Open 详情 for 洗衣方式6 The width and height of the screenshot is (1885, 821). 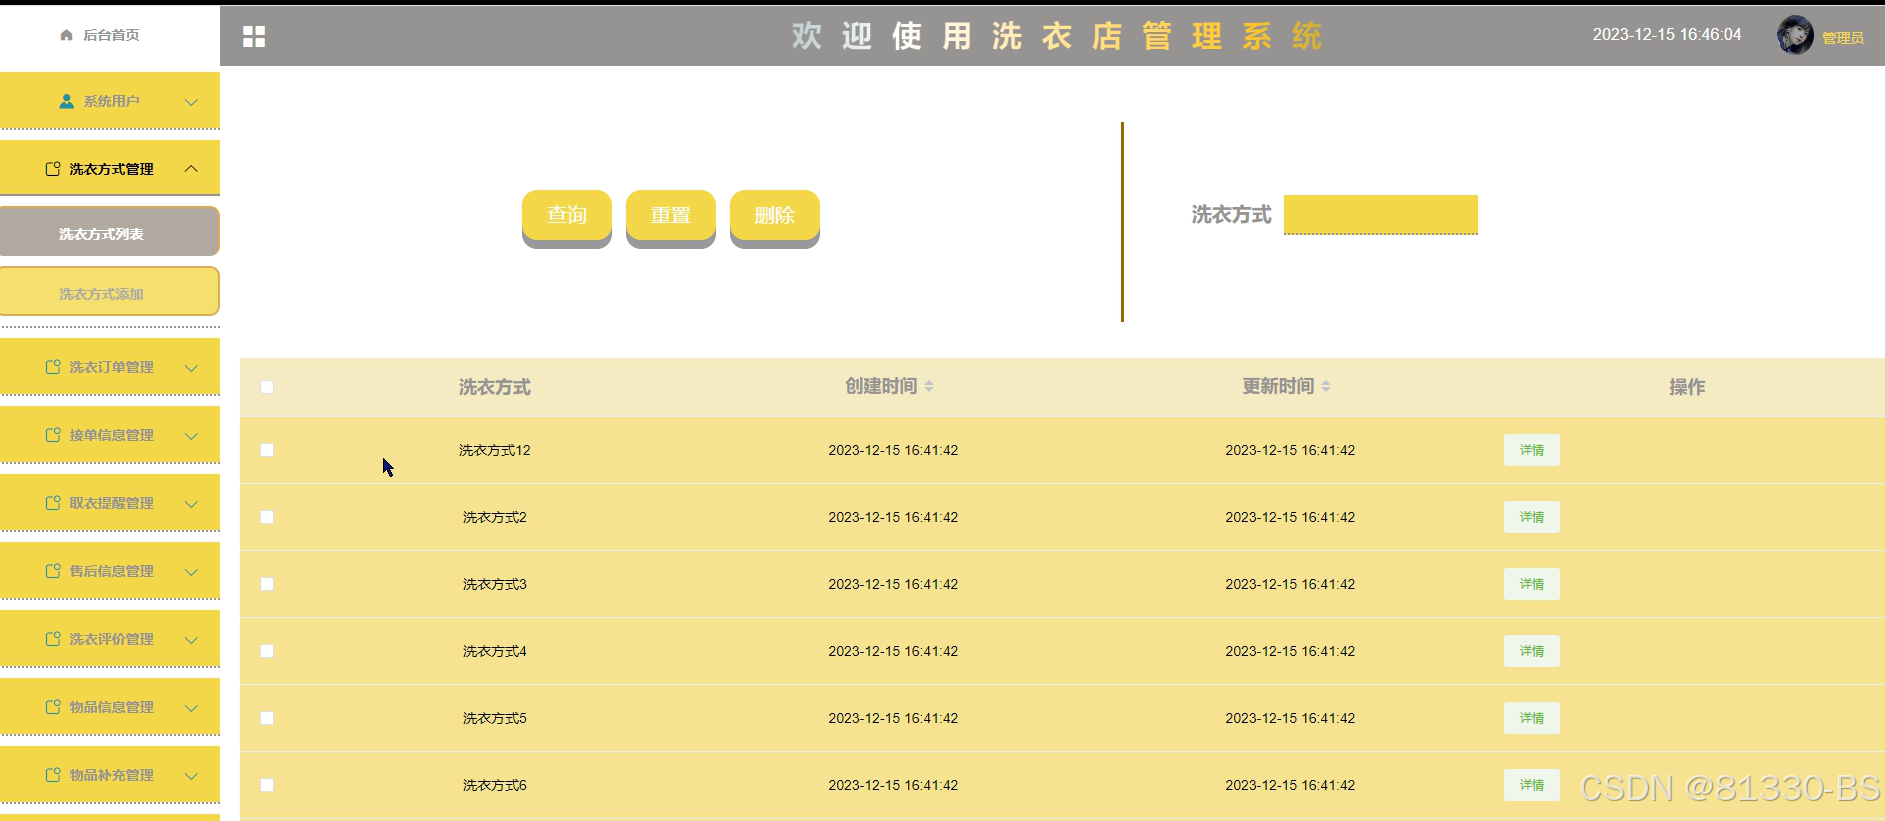(x=1532, y=785)
